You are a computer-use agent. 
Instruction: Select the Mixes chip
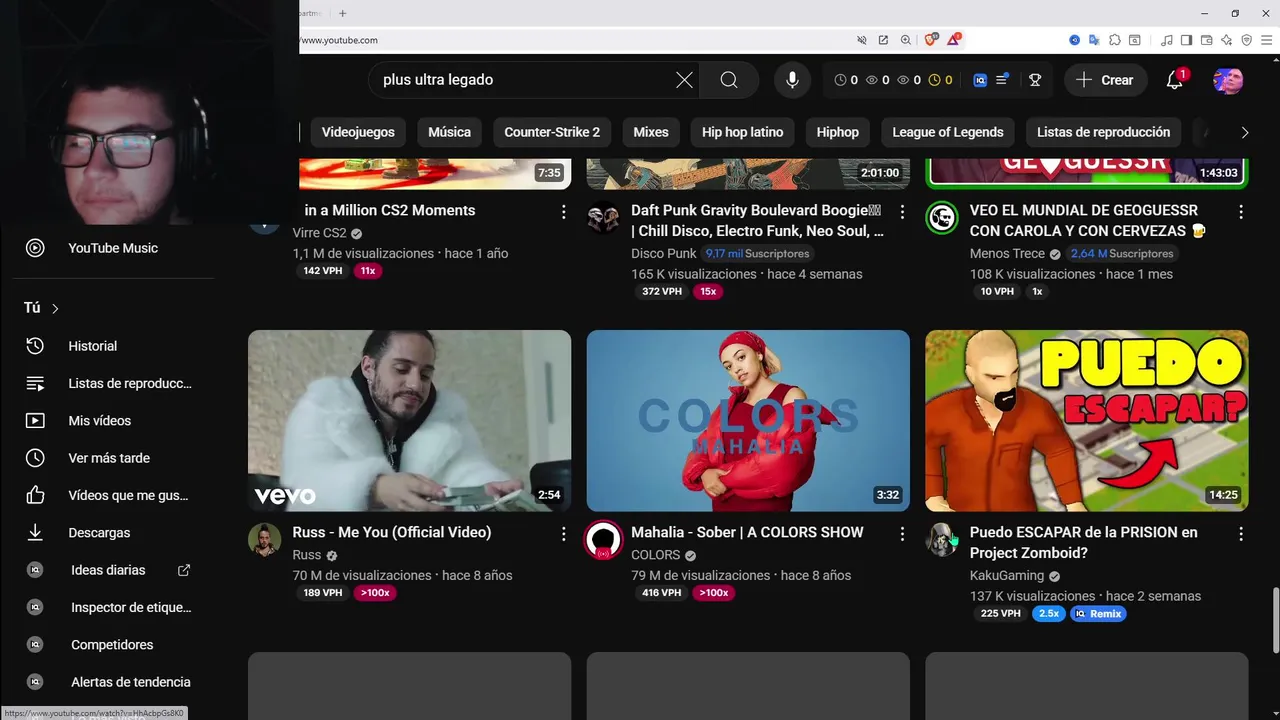651,132
